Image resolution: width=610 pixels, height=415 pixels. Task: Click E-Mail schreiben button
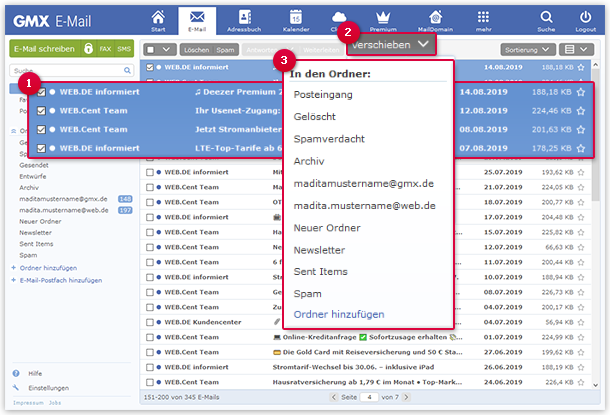pyautogui.click(x=44, y=49)
